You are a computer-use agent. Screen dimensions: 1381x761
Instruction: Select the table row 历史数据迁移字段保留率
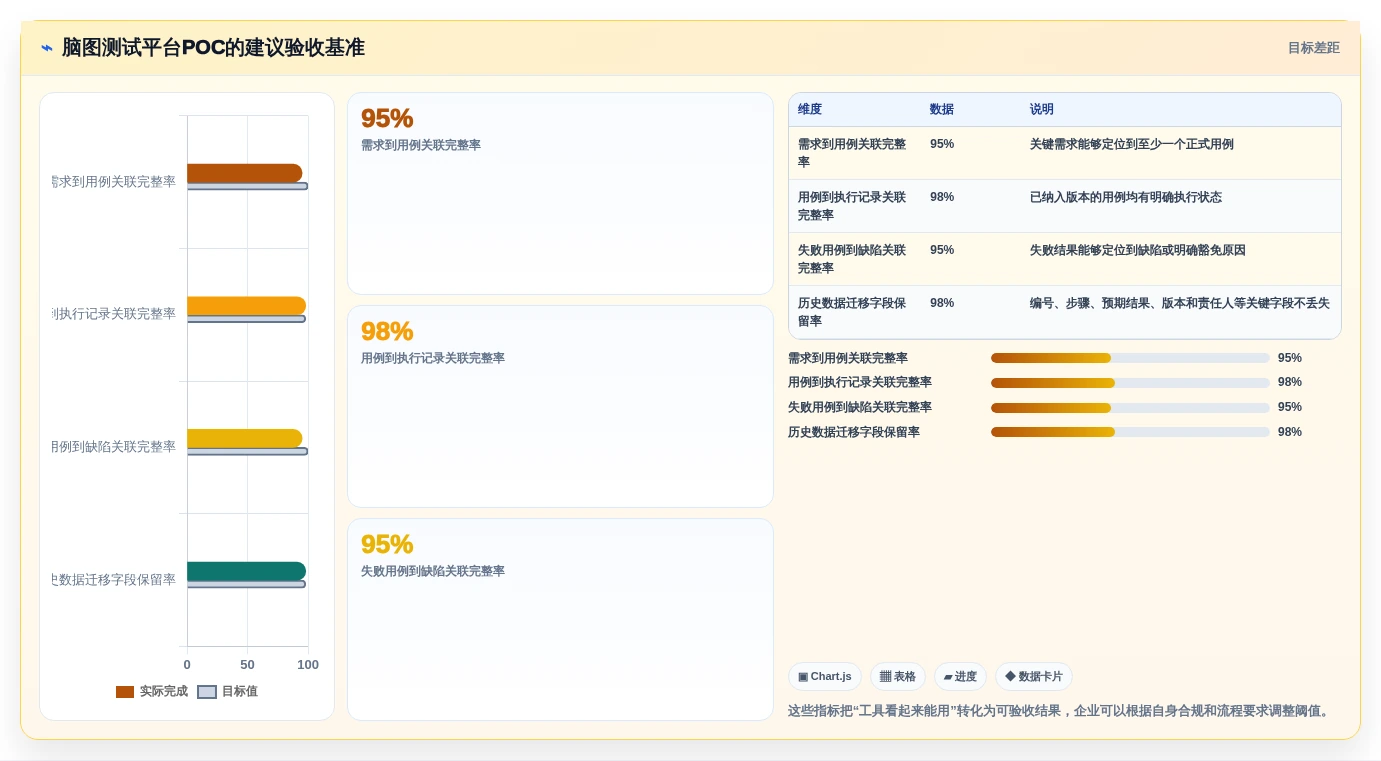[1065, 312]
